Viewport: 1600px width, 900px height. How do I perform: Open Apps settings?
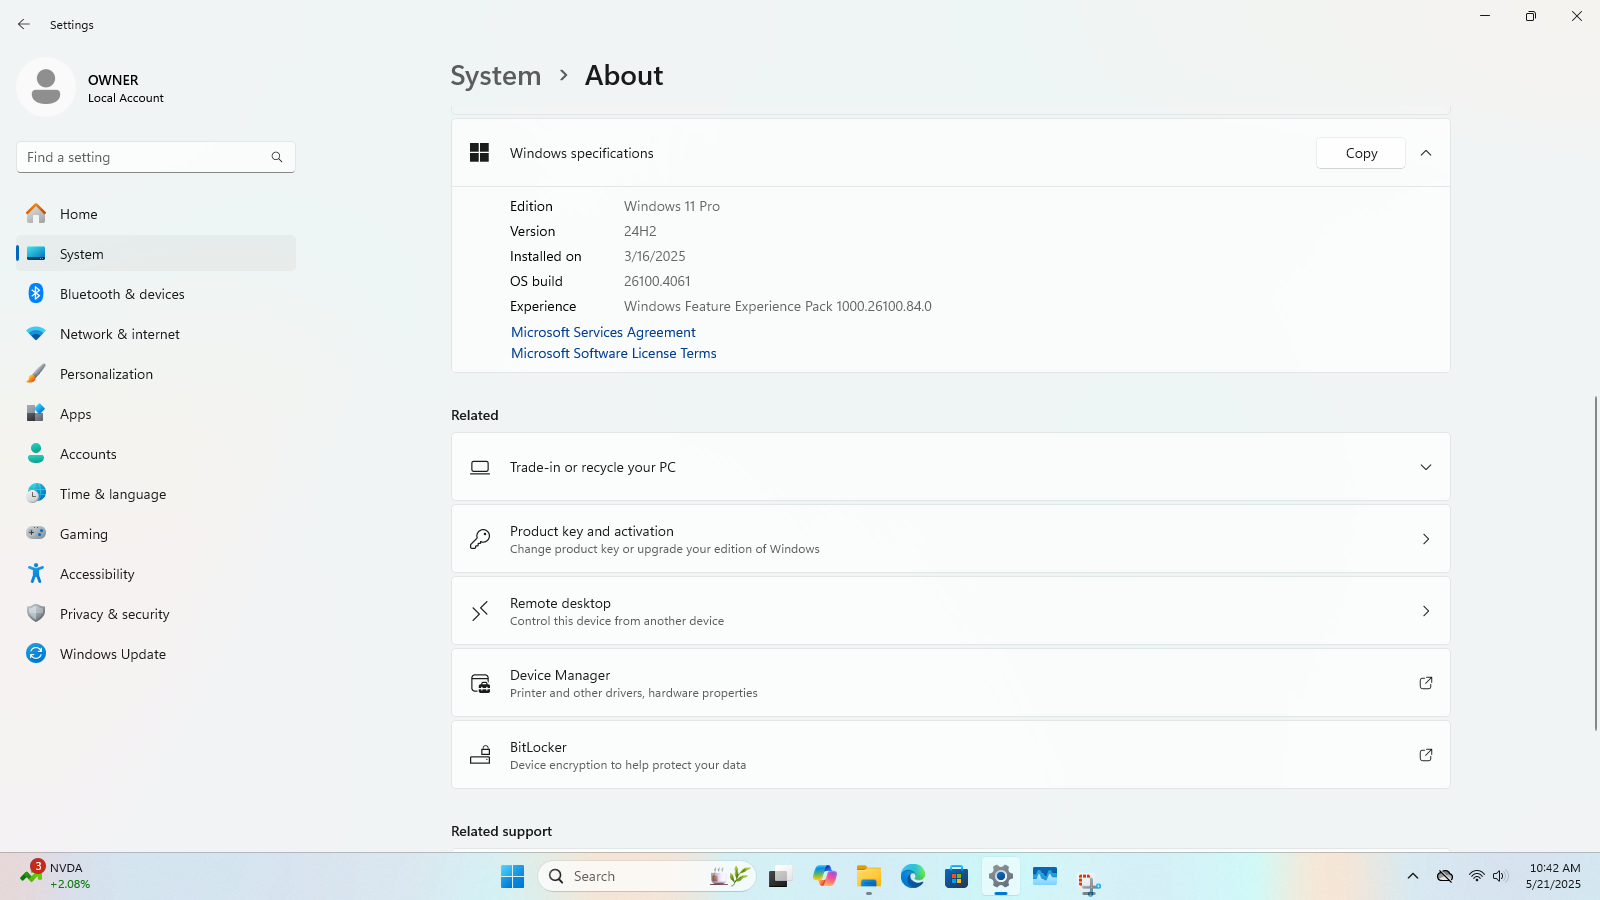156,414
